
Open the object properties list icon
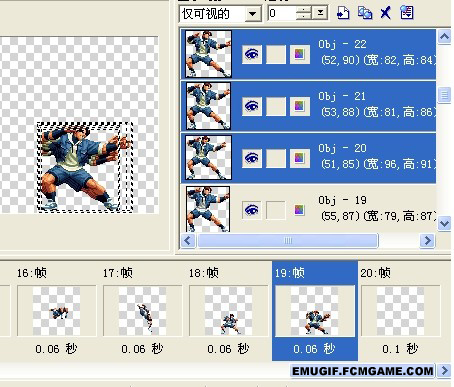click(x=407, y=13)
